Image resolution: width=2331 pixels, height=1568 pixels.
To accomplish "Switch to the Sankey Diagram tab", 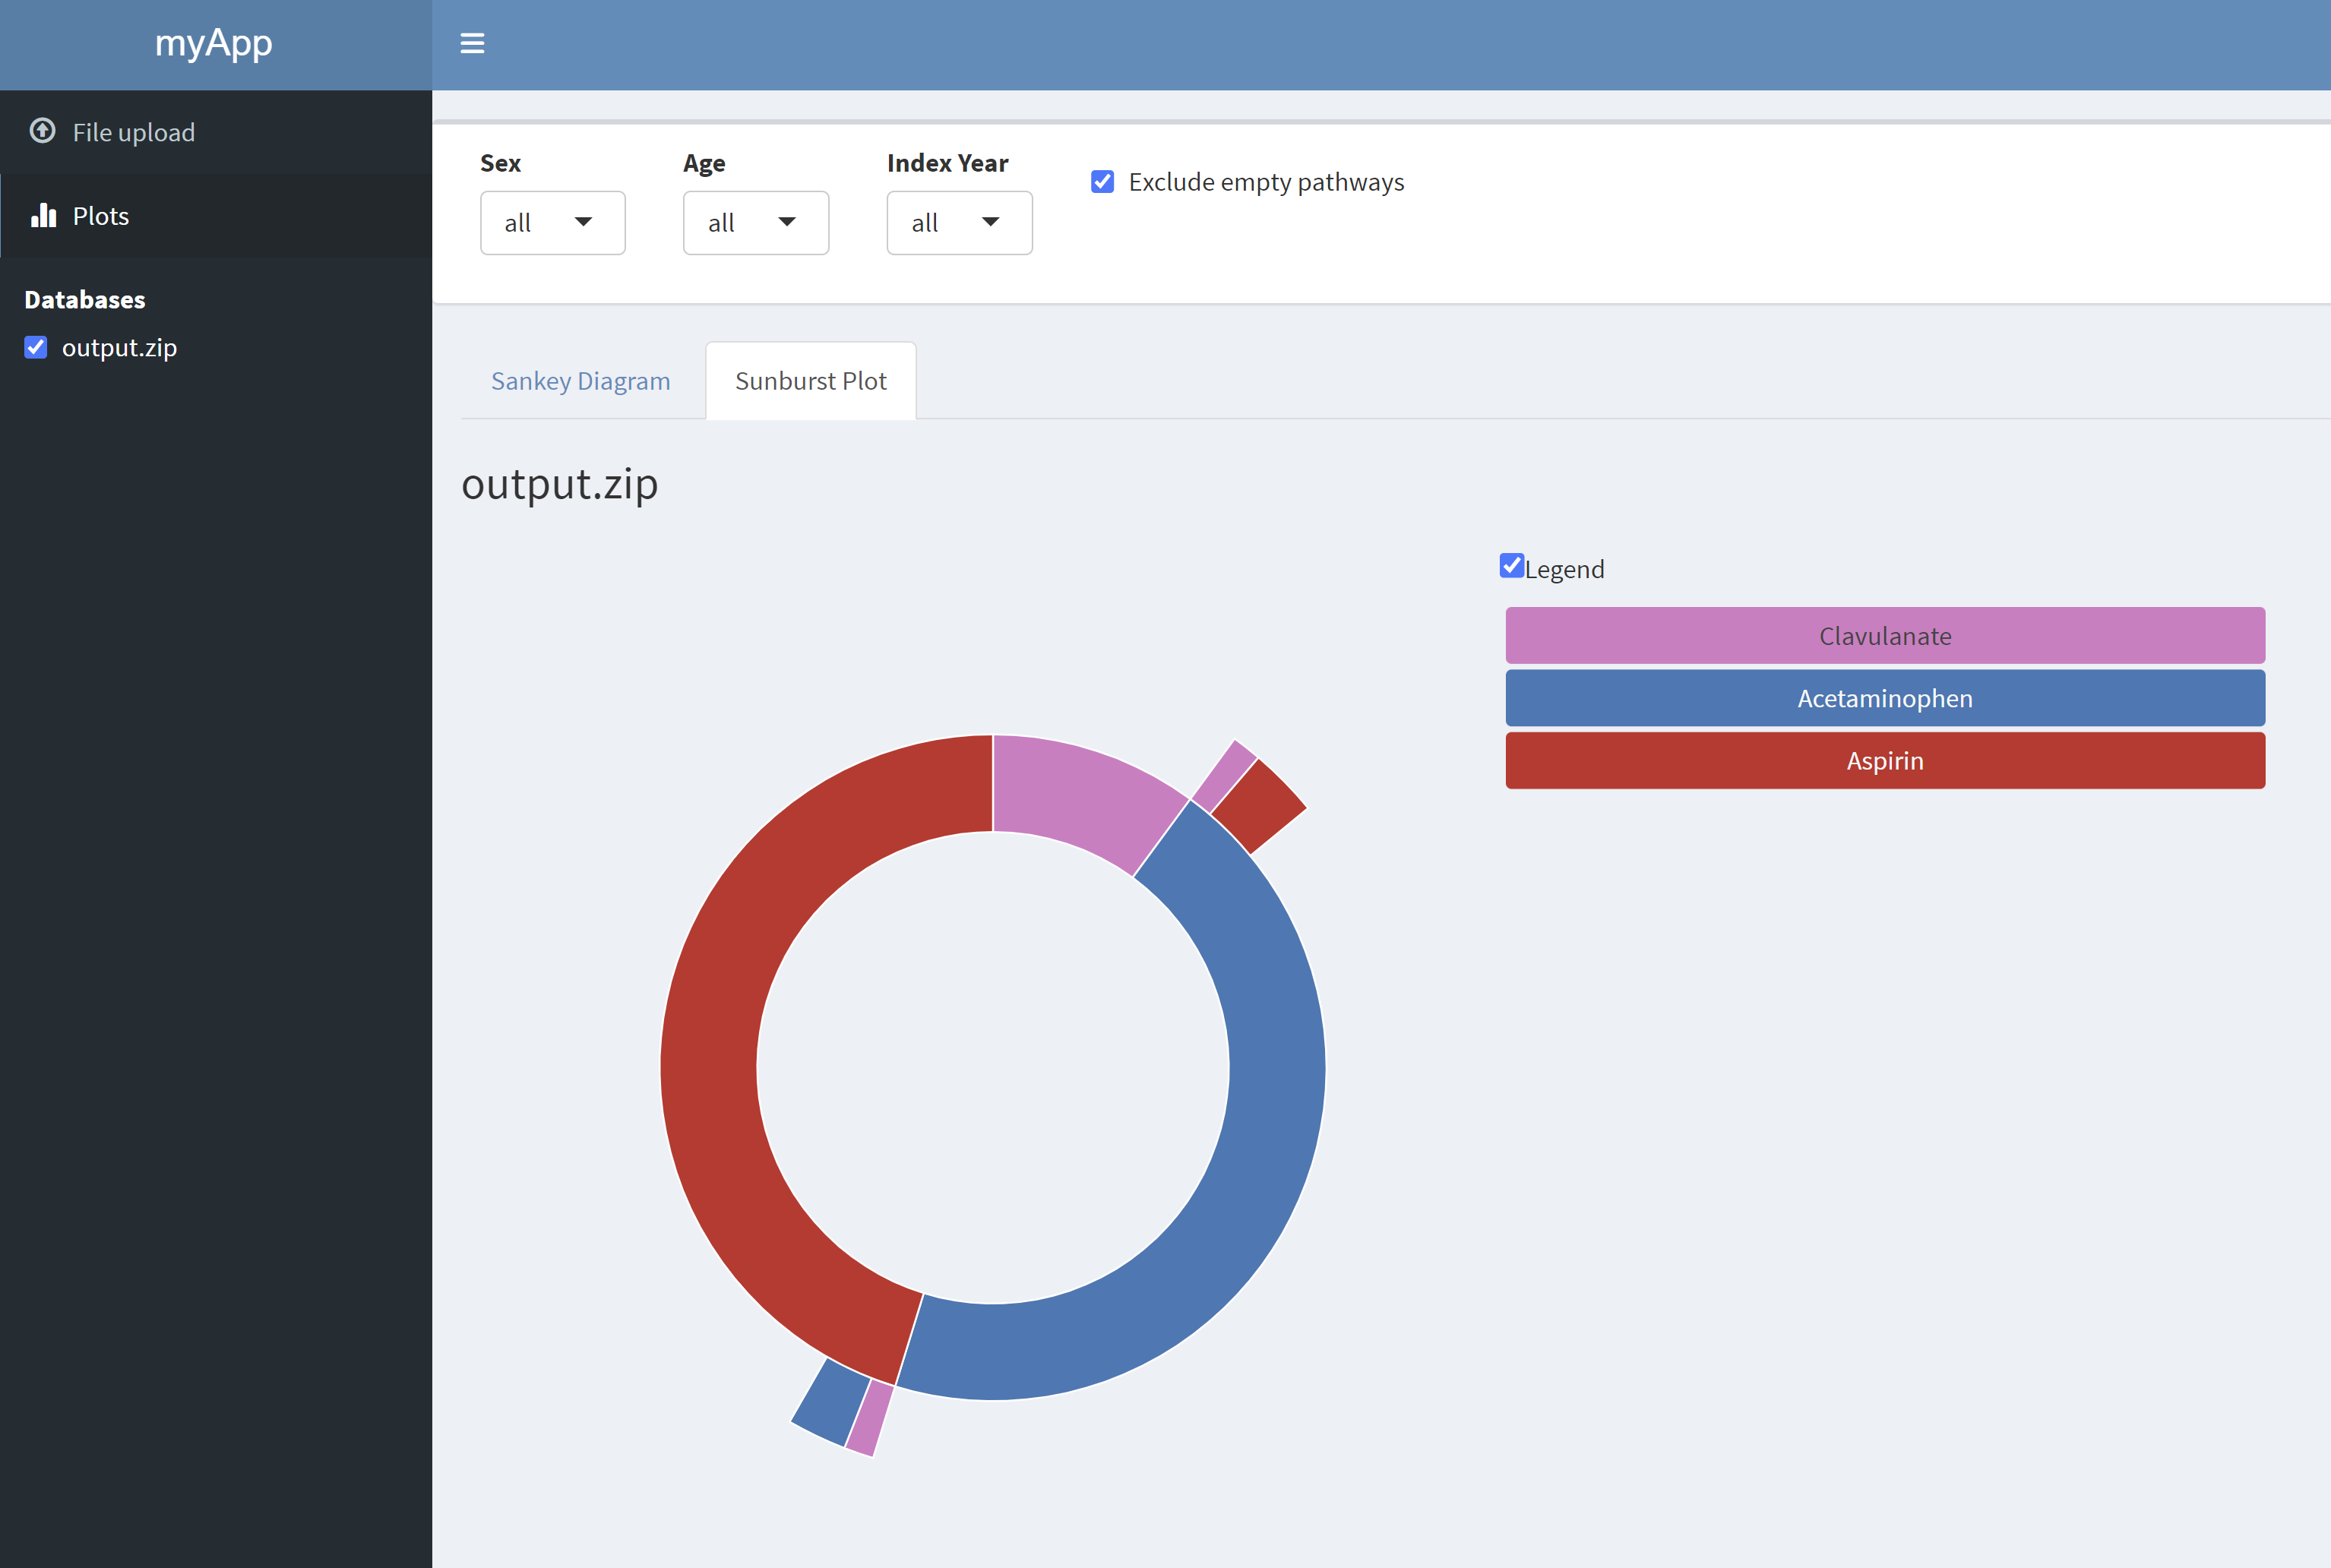I will click(x=580, y=381).
